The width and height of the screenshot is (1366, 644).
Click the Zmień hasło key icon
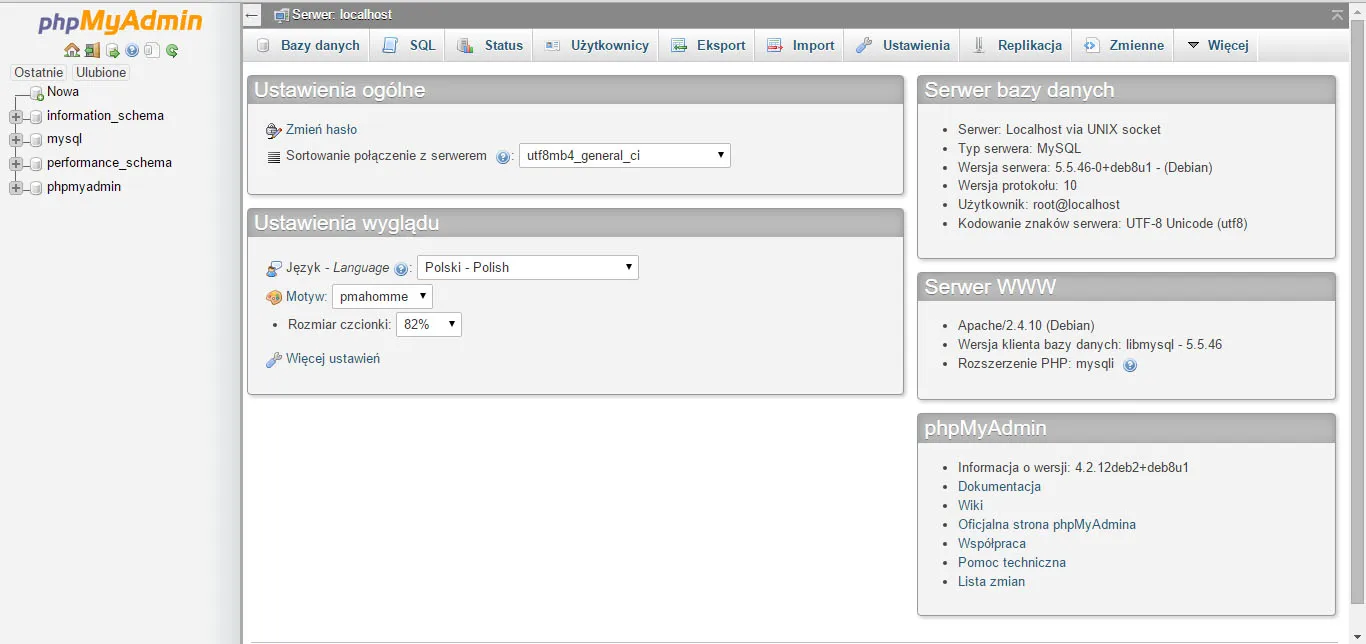274,130
